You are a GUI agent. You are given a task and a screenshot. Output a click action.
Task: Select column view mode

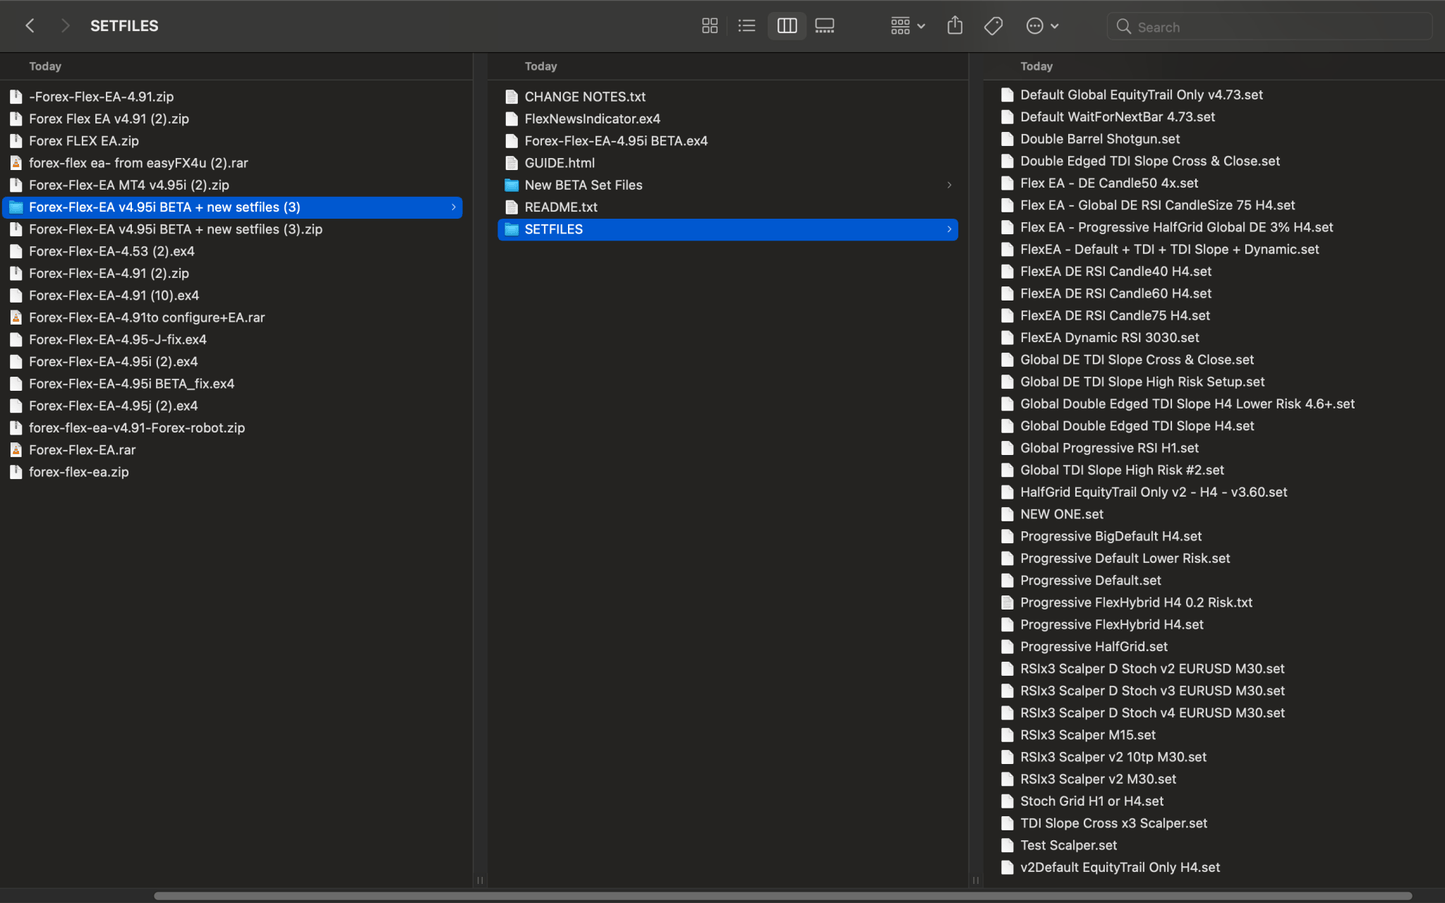[787, 26]
